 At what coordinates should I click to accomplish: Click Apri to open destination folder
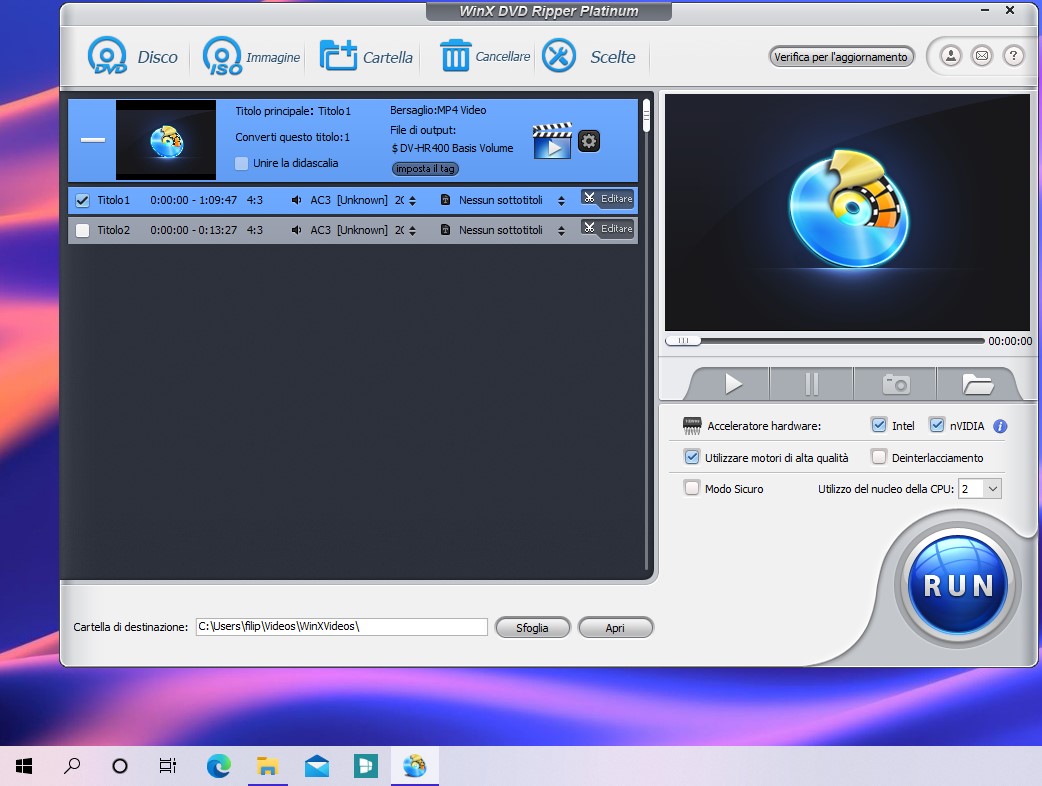point(615,628)
